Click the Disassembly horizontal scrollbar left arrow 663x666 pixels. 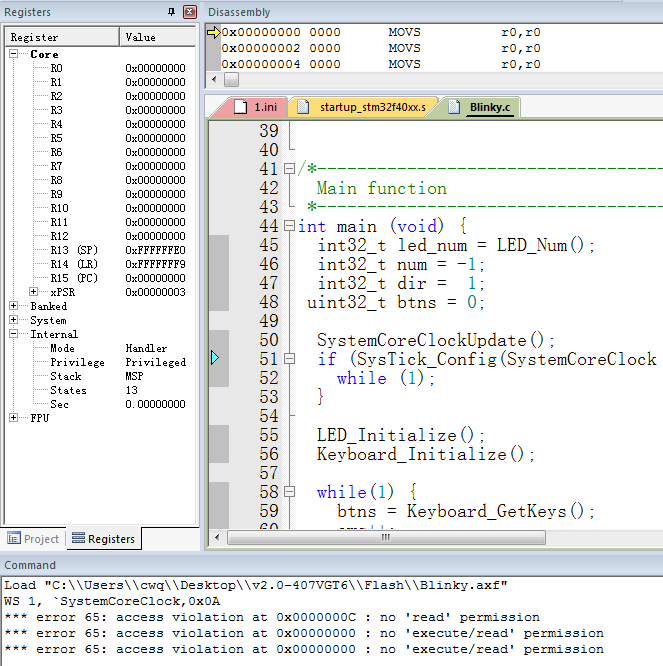(213, 79)
